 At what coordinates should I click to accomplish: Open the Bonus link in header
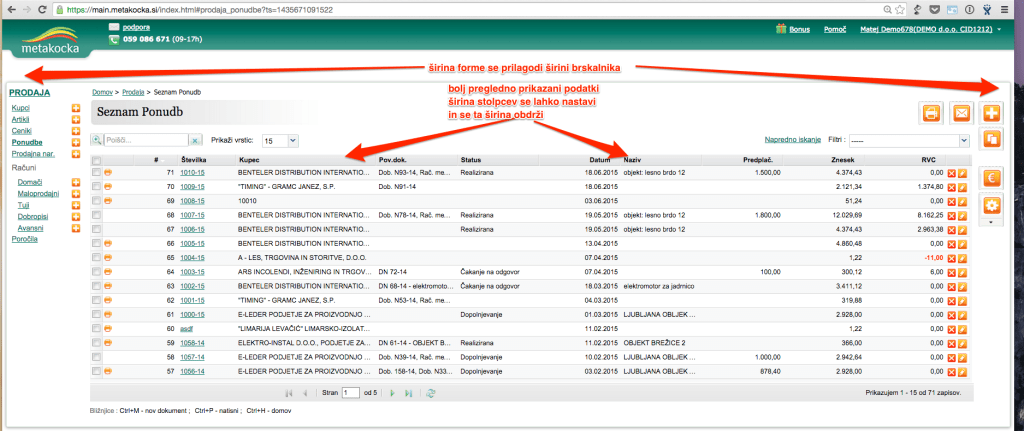pos(799,30)
